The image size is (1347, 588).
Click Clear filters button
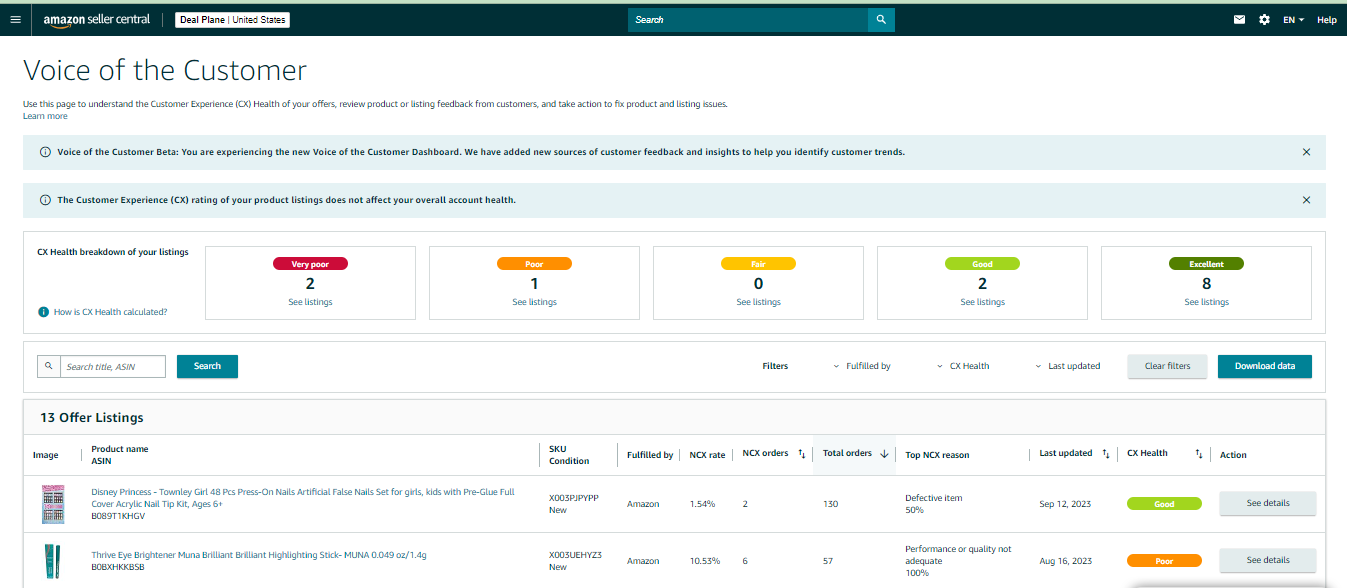(1167, 366)
